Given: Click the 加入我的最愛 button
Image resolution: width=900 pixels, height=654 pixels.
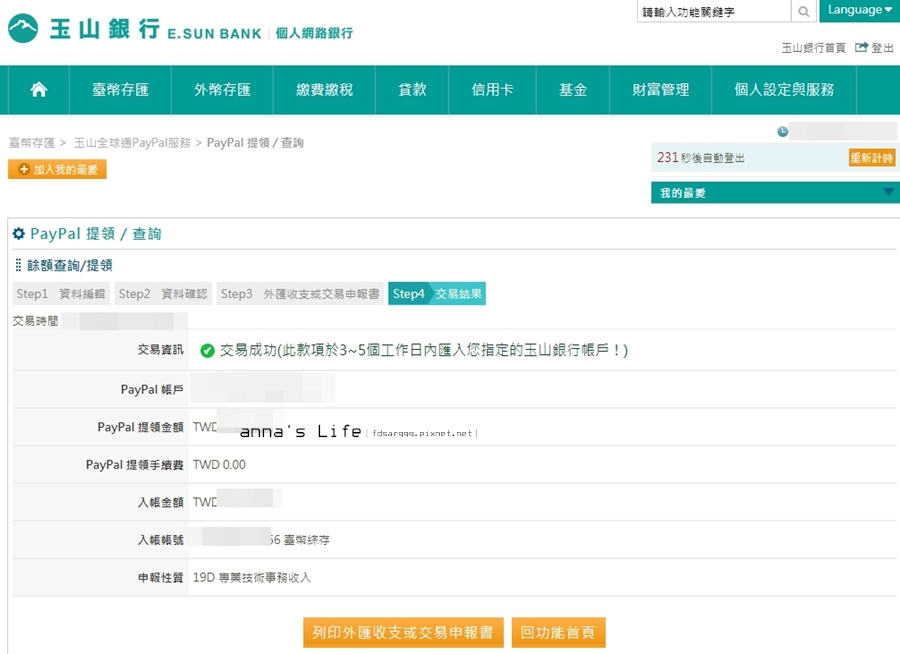Looking at the screenshot, I should 57,169.
